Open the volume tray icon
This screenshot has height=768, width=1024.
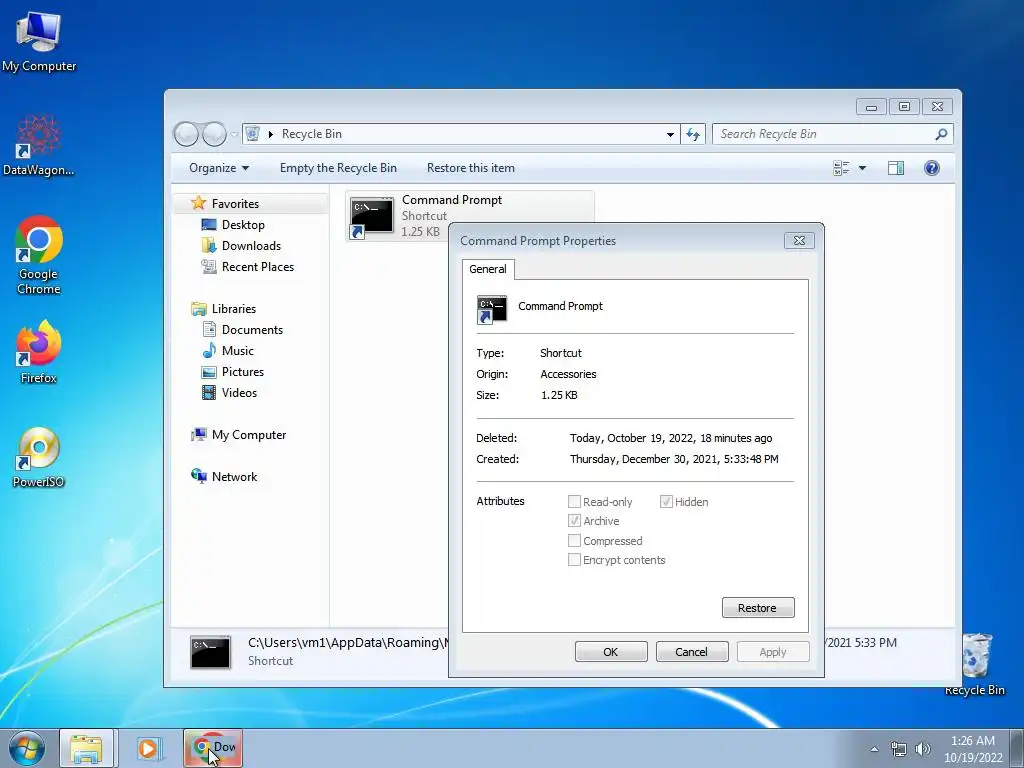(923, 749)
